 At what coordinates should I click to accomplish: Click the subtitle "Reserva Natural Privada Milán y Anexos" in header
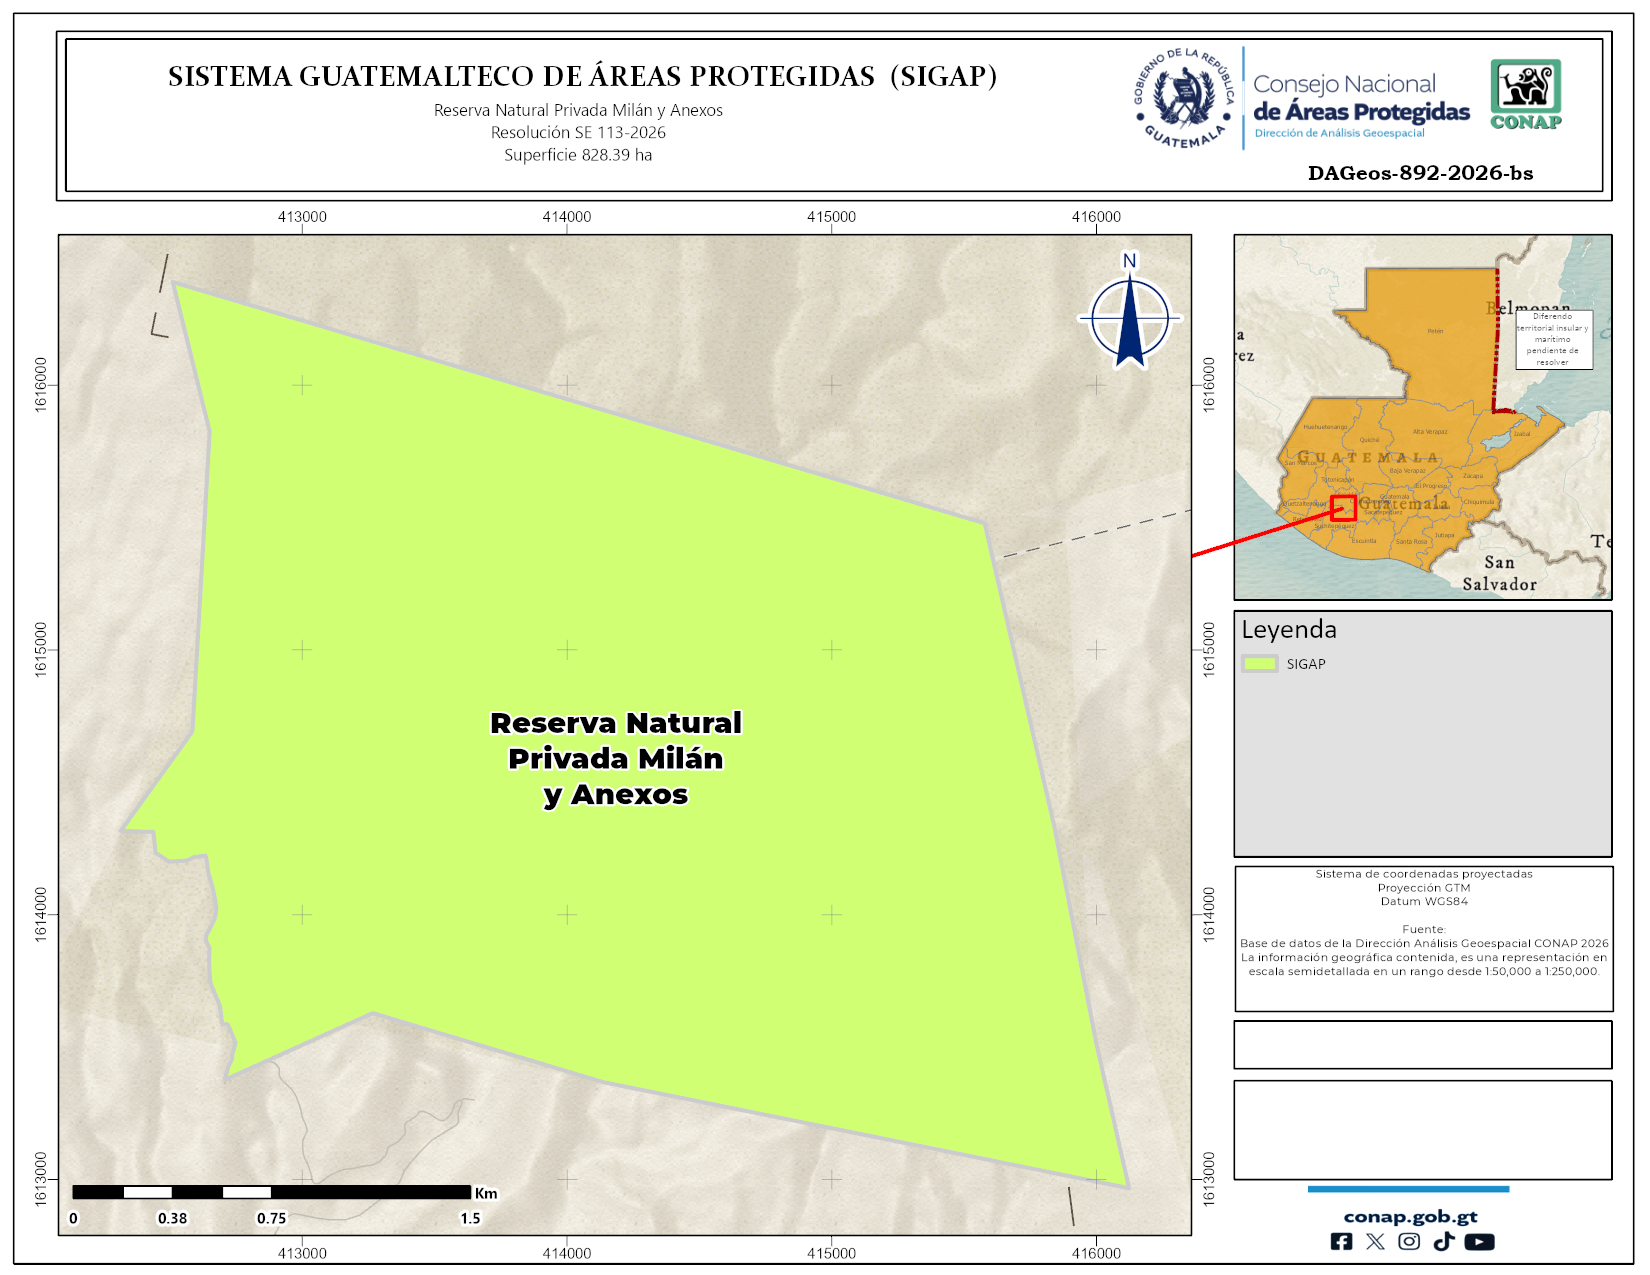578,110
